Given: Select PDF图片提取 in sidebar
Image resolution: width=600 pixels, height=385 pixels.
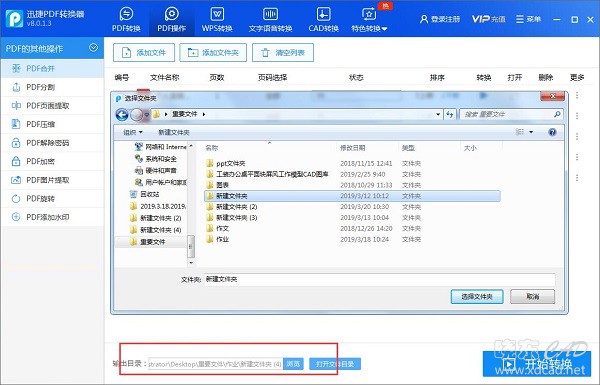Looking at the screenshot, I should coord(52,180).
